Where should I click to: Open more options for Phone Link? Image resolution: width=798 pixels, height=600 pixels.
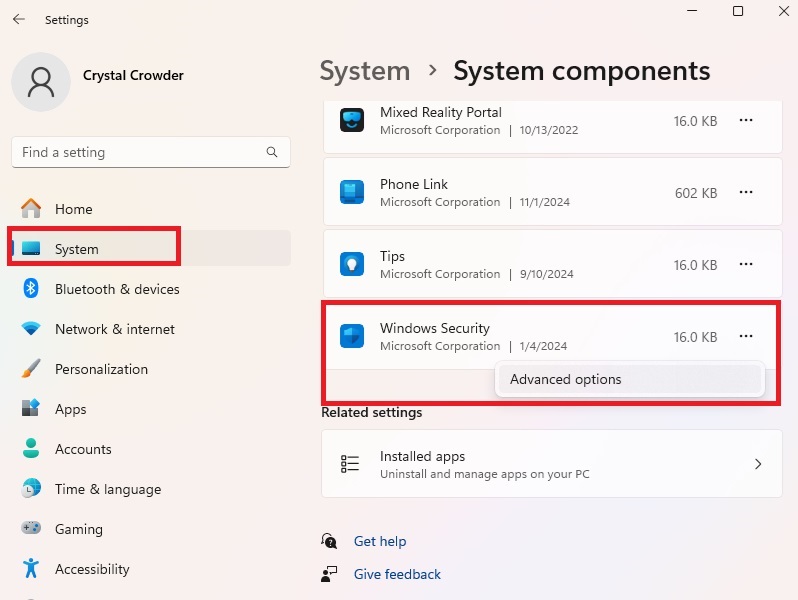[x=746, y=192]
